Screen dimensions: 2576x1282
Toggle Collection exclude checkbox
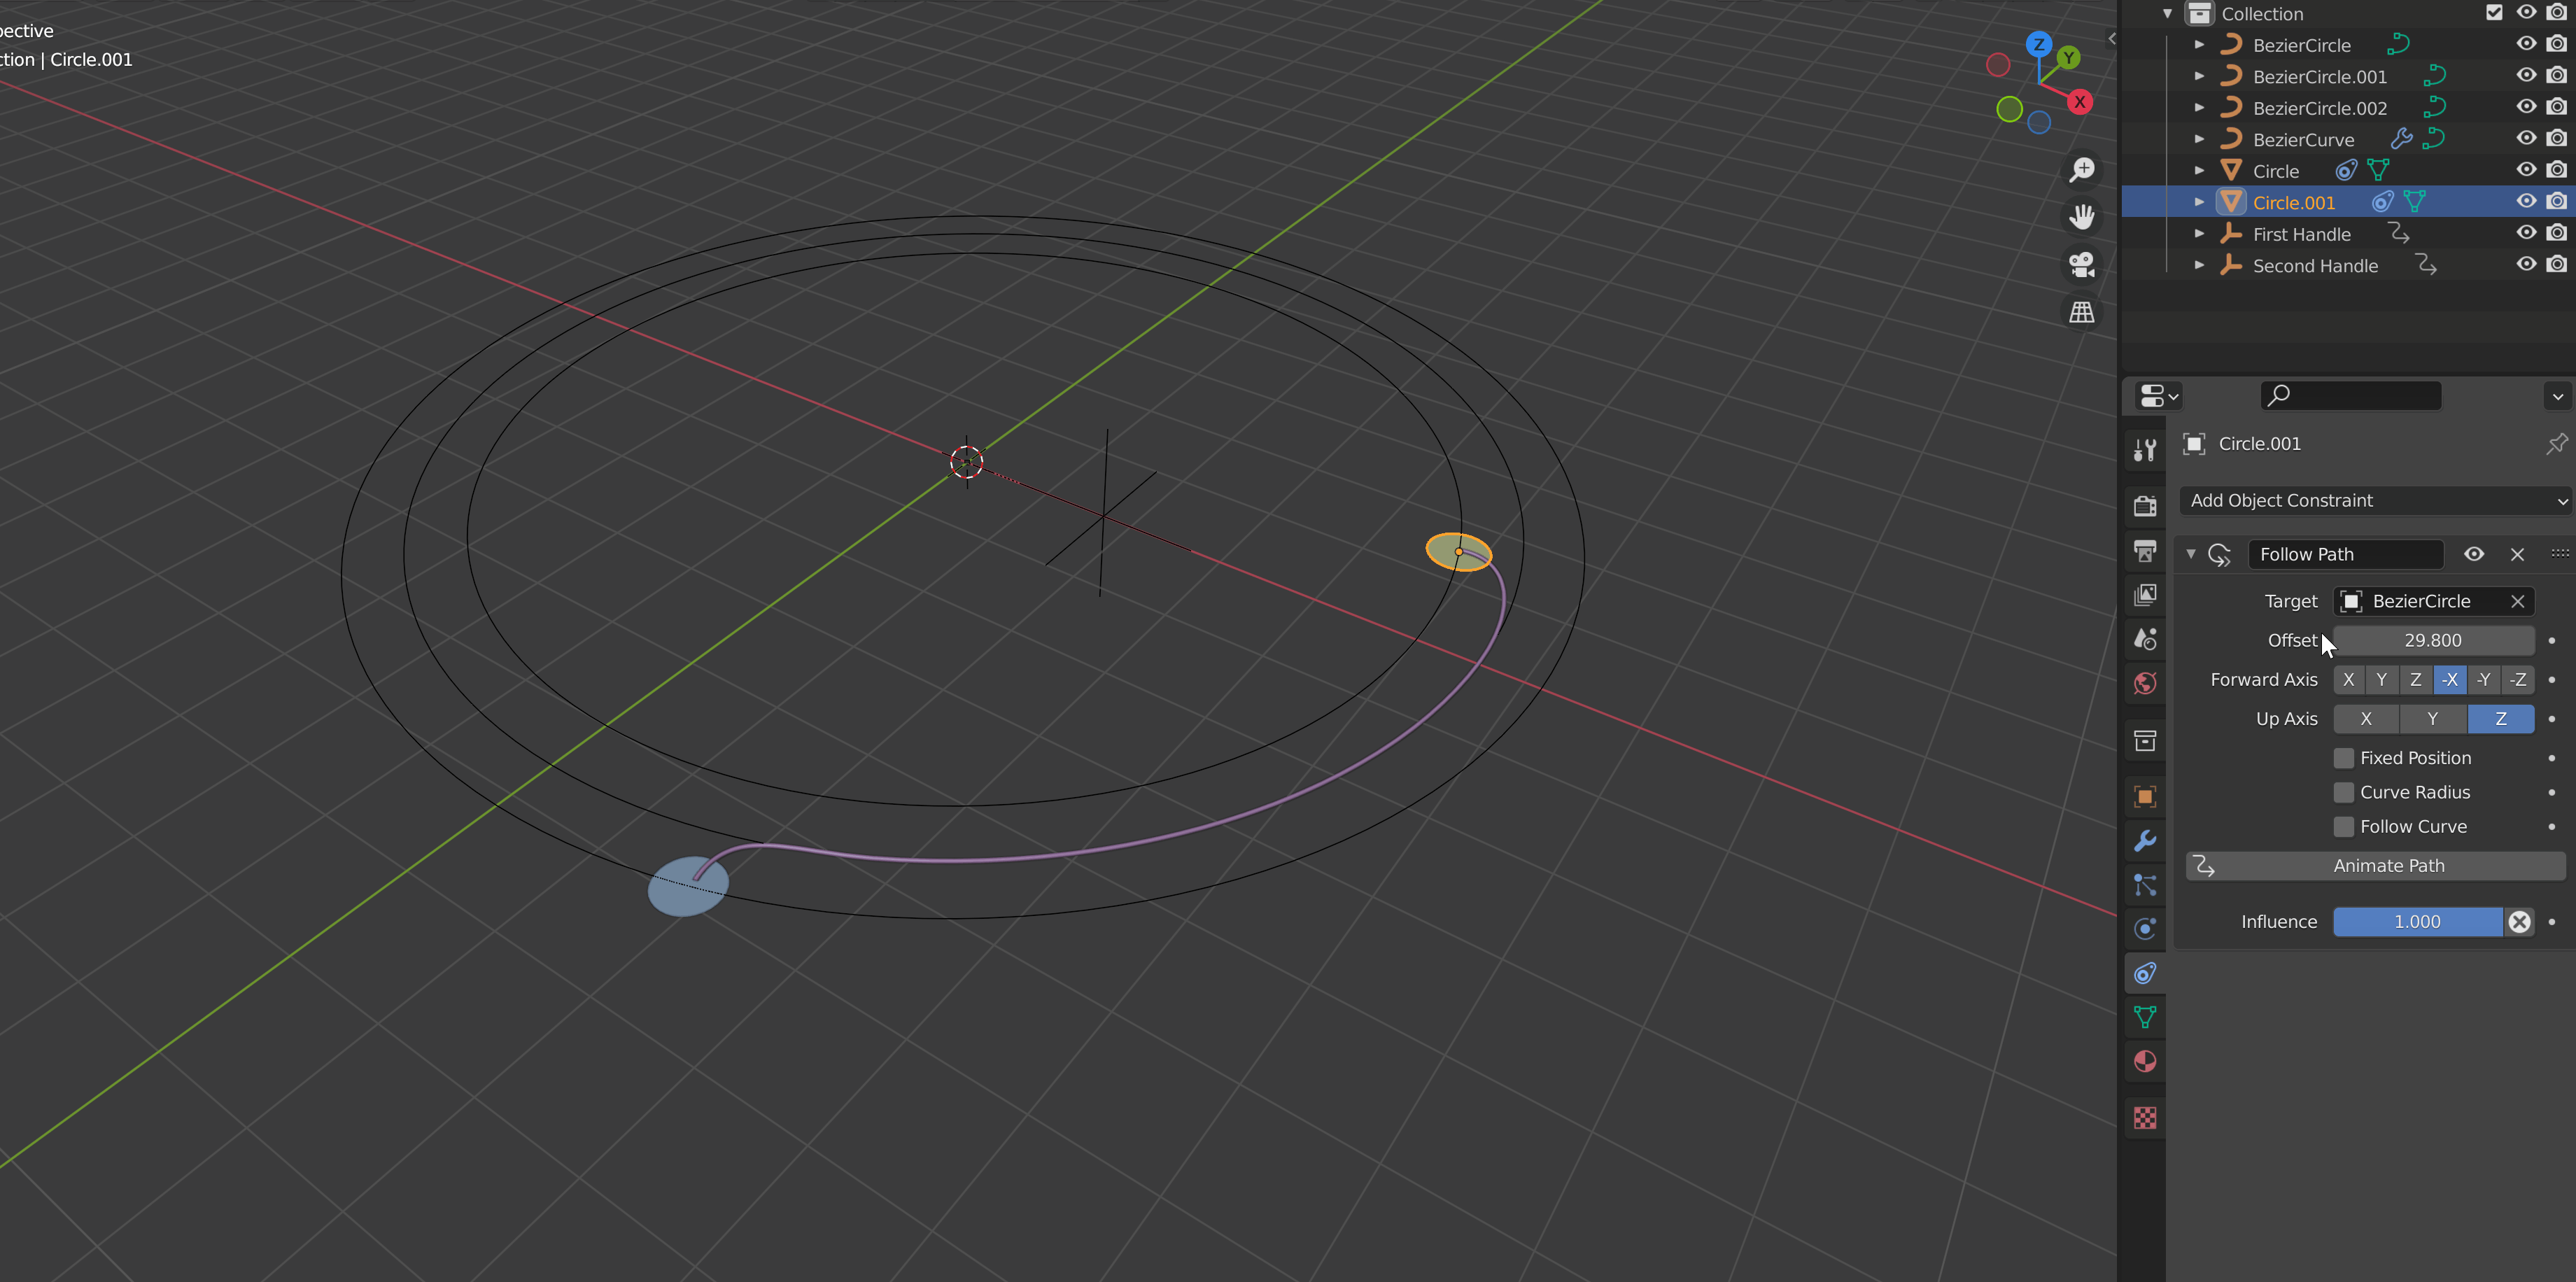coord(2494,13)
